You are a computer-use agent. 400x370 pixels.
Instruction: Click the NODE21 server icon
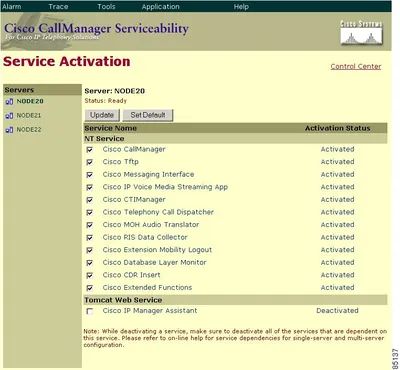[9, 116]
